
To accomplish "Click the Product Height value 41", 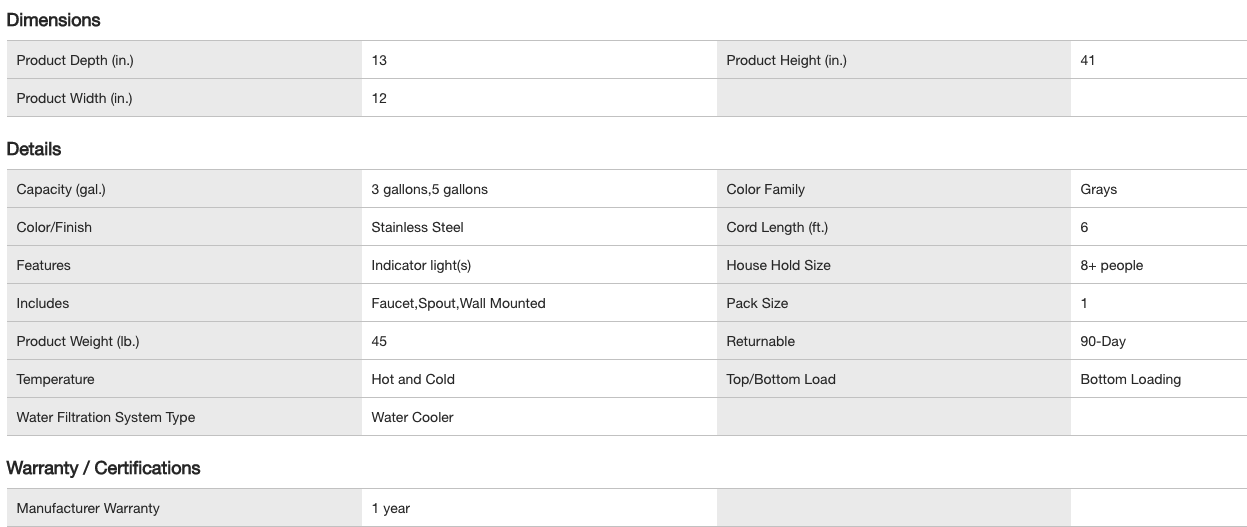I will (x=1088, y=60).
